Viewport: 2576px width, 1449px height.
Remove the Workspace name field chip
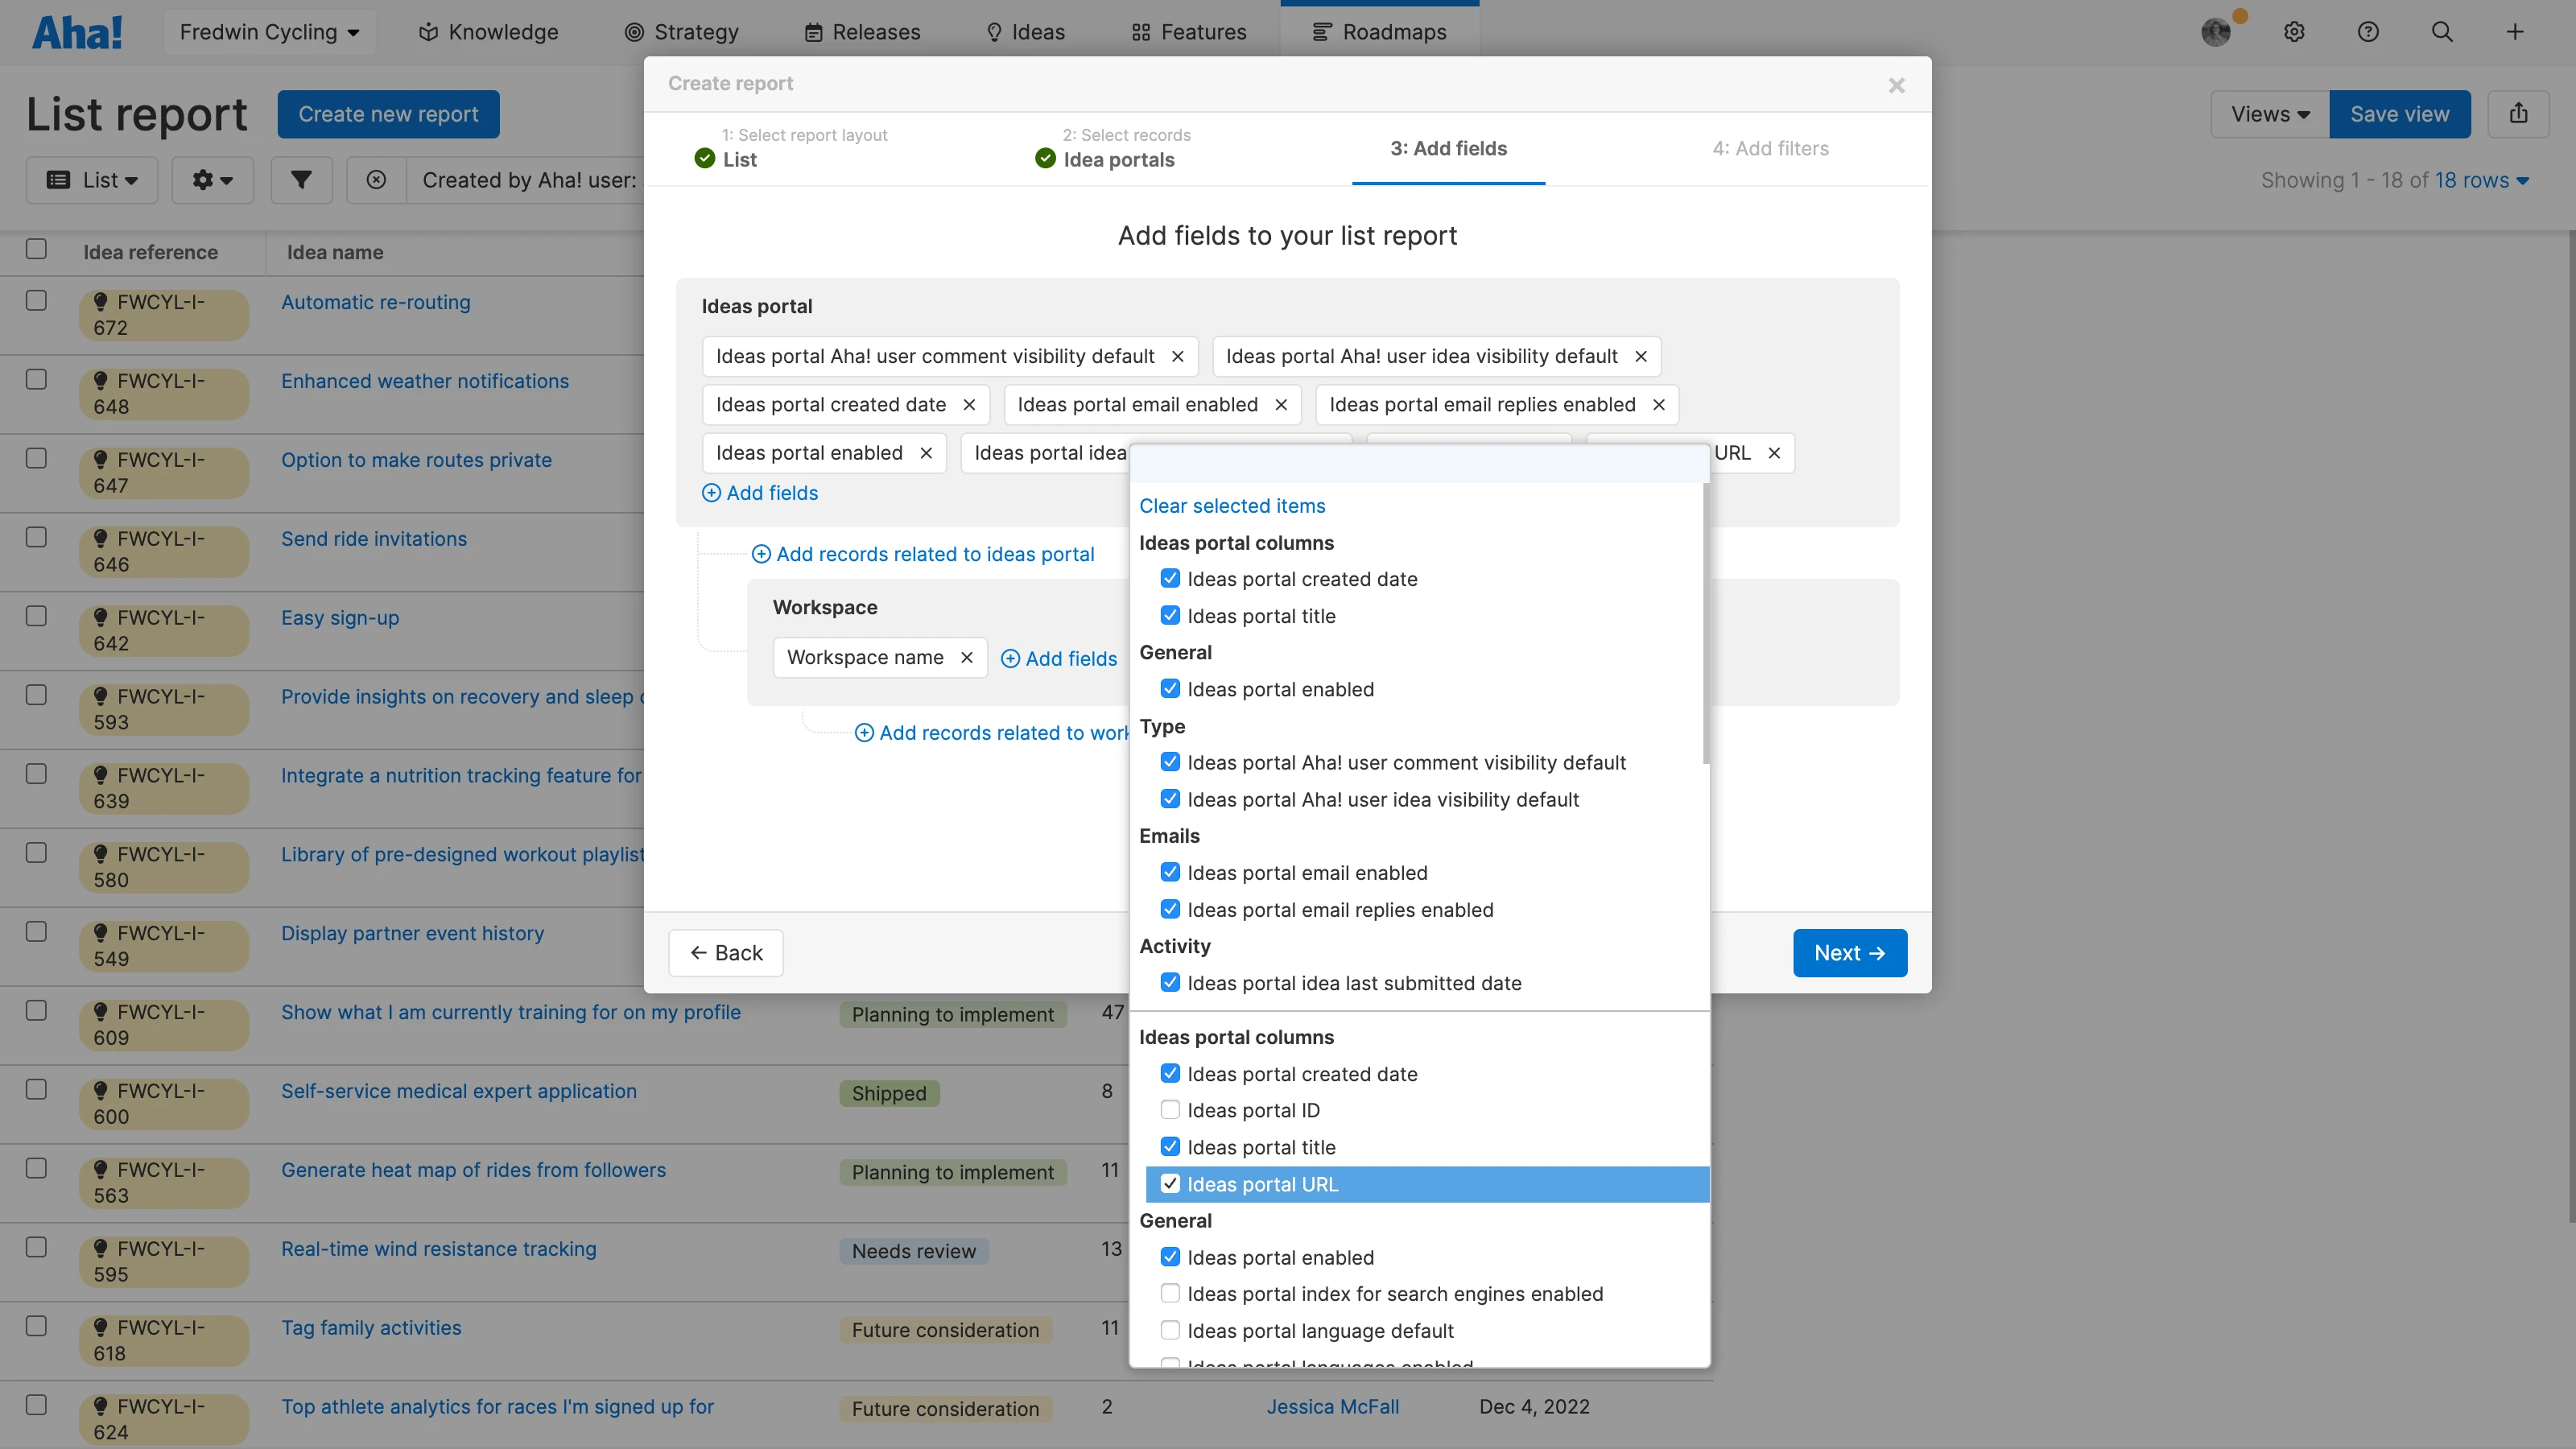click(966, 658)
